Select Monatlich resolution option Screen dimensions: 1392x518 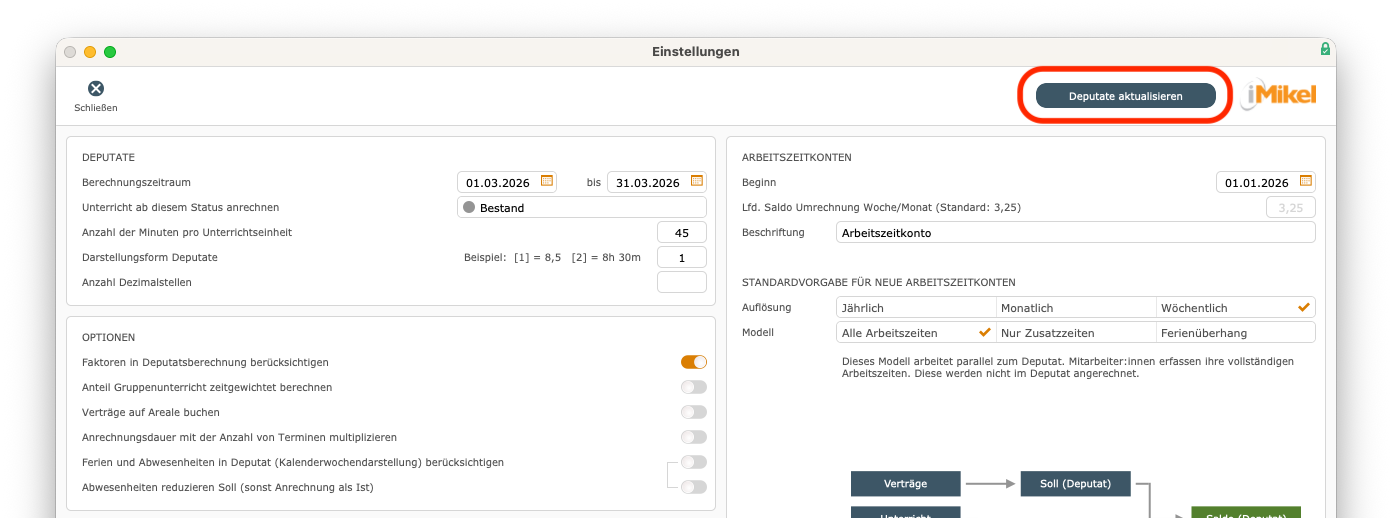tap(1076, 307)
